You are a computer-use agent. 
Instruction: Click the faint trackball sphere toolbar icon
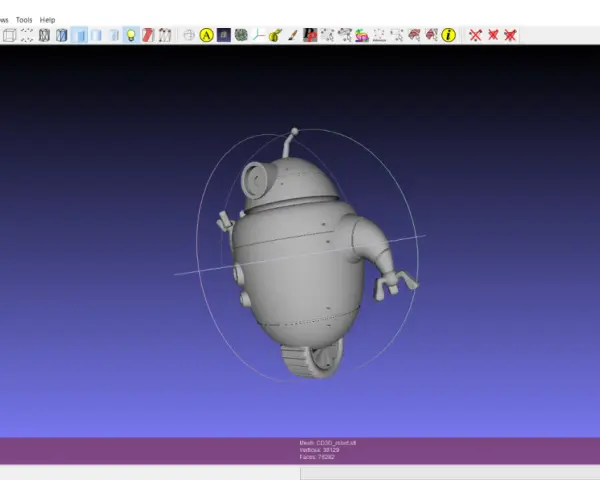(x=189, y=35)
